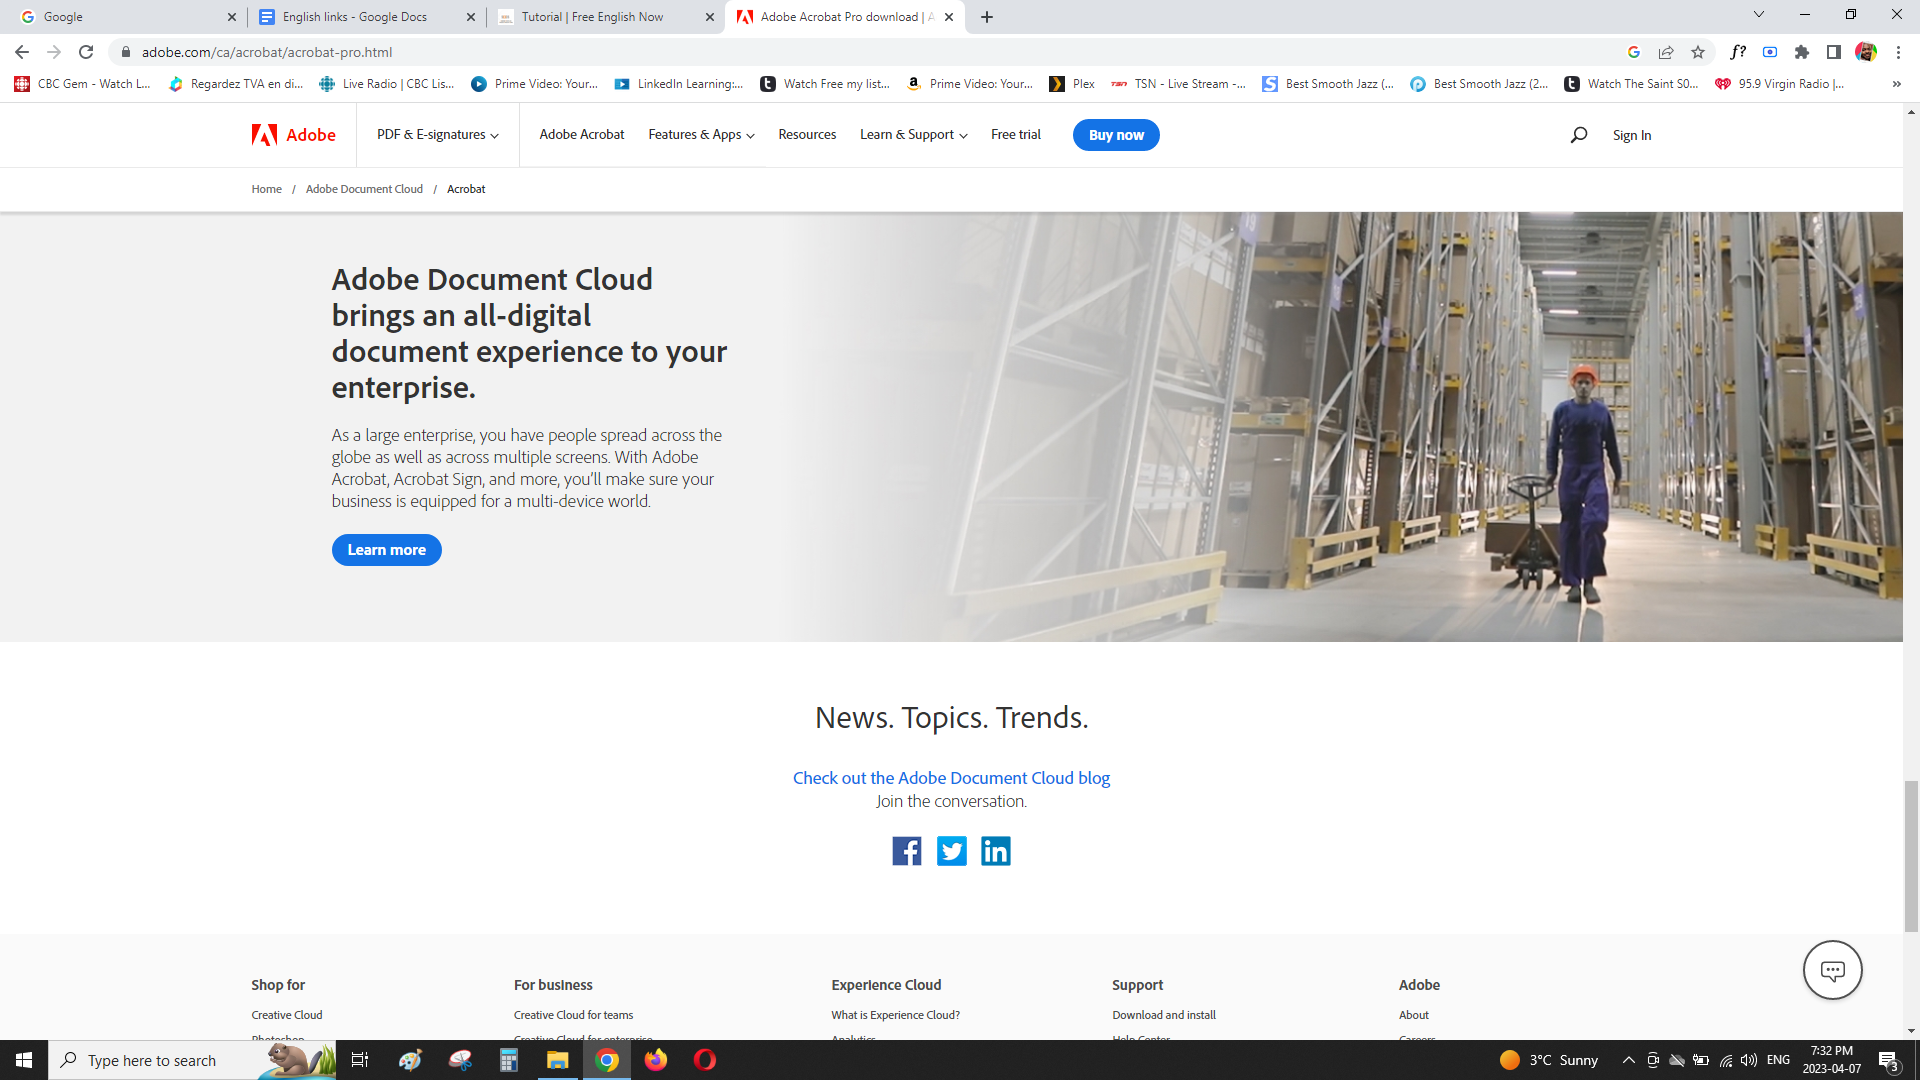1920x1080 pixels.
Task: Expand Features & Apps menu
Action: point(701,135)
